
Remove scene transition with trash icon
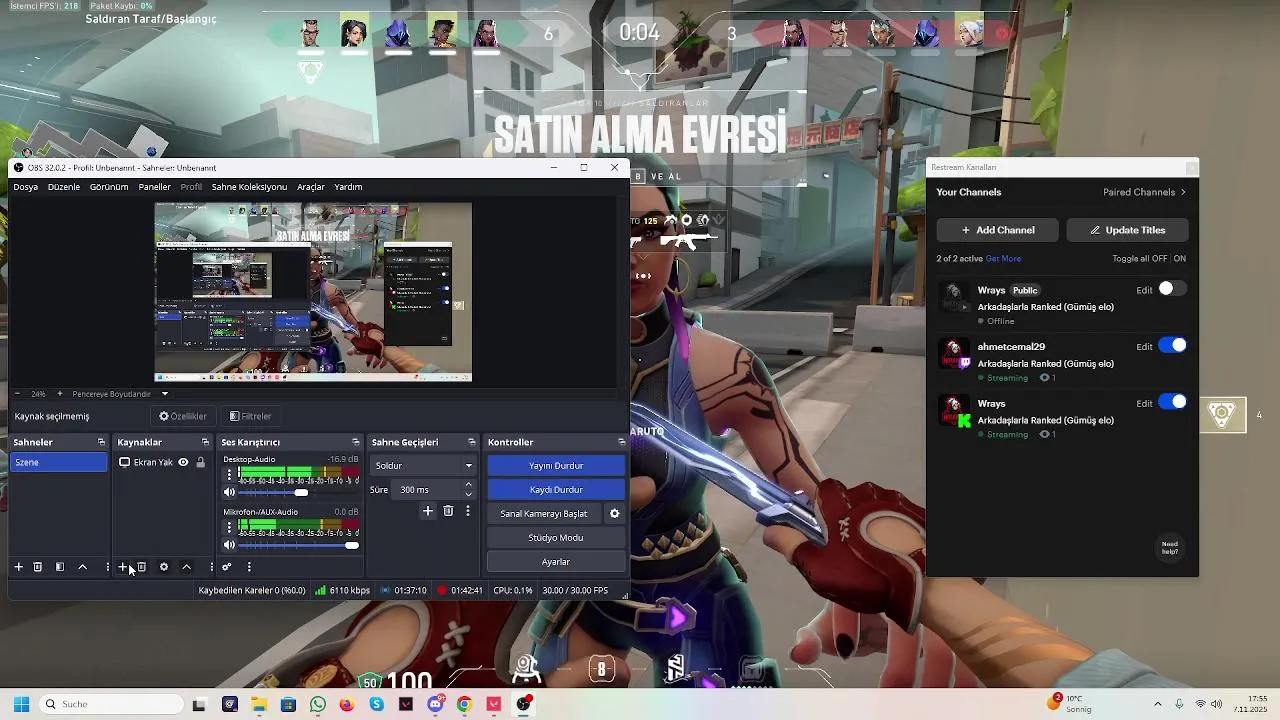point(448,511)
